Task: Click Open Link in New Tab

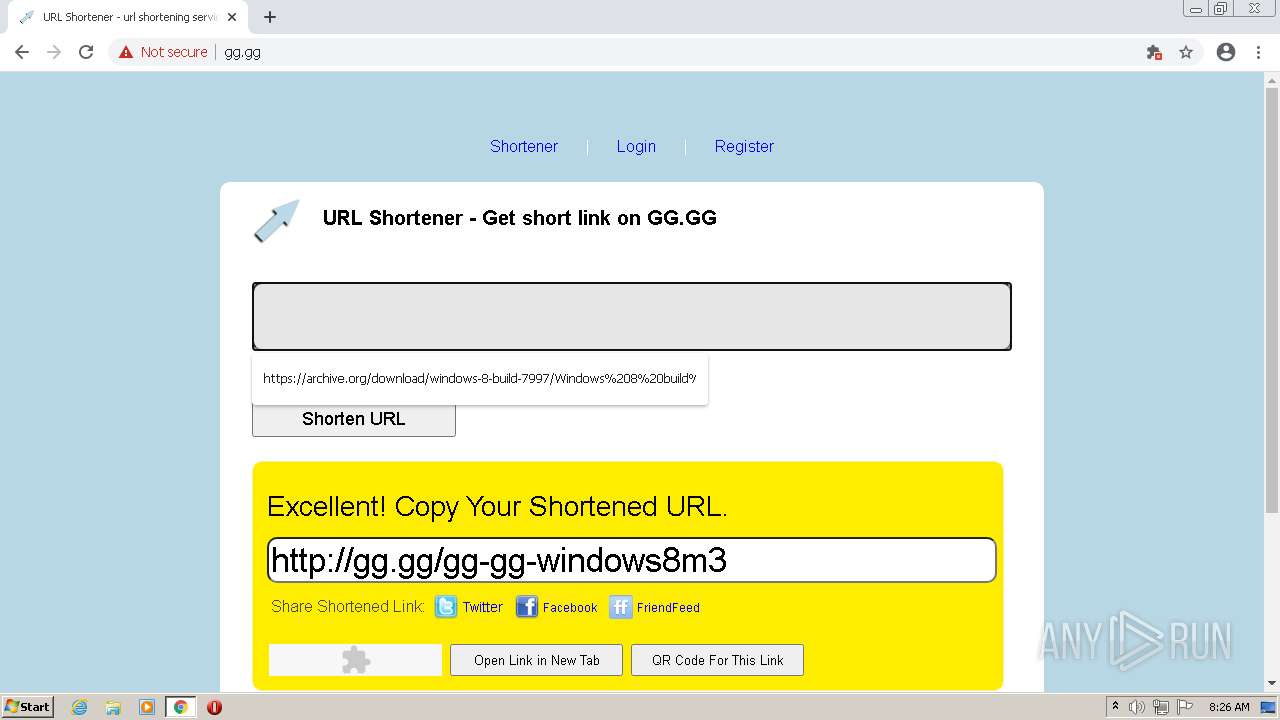Action: pos(537,660)
